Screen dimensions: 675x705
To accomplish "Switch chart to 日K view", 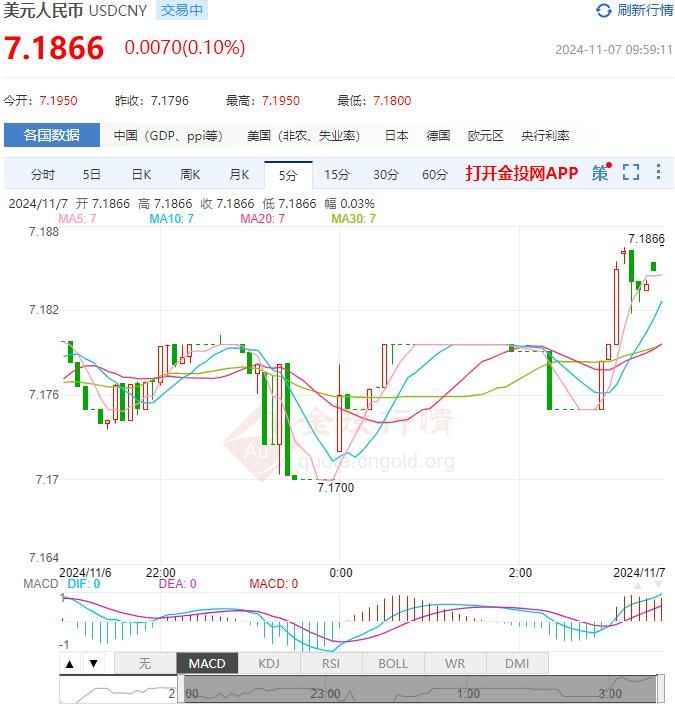I will [141, 174].
